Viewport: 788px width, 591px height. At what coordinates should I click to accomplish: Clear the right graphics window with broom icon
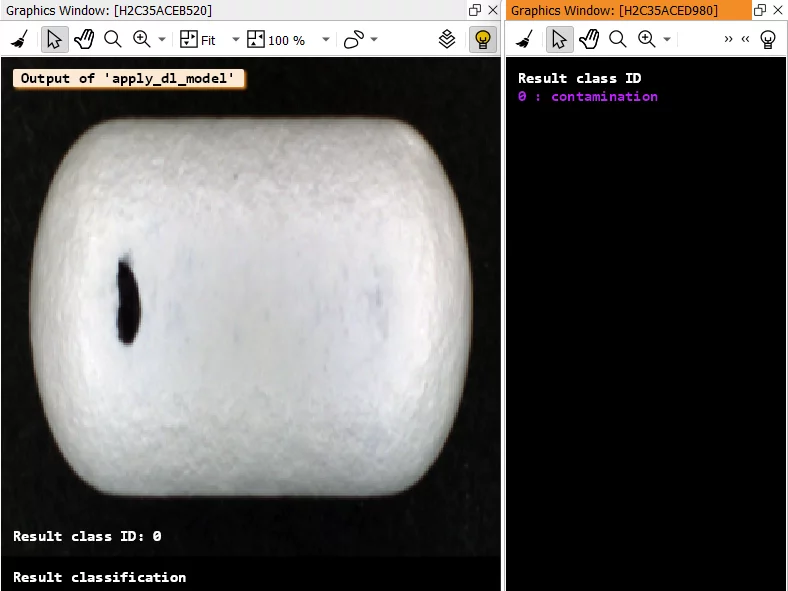pos(524,40)
